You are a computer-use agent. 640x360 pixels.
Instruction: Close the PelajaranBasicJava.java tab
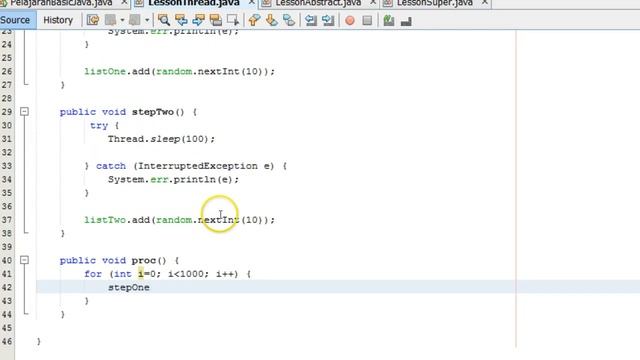(124, 3)
